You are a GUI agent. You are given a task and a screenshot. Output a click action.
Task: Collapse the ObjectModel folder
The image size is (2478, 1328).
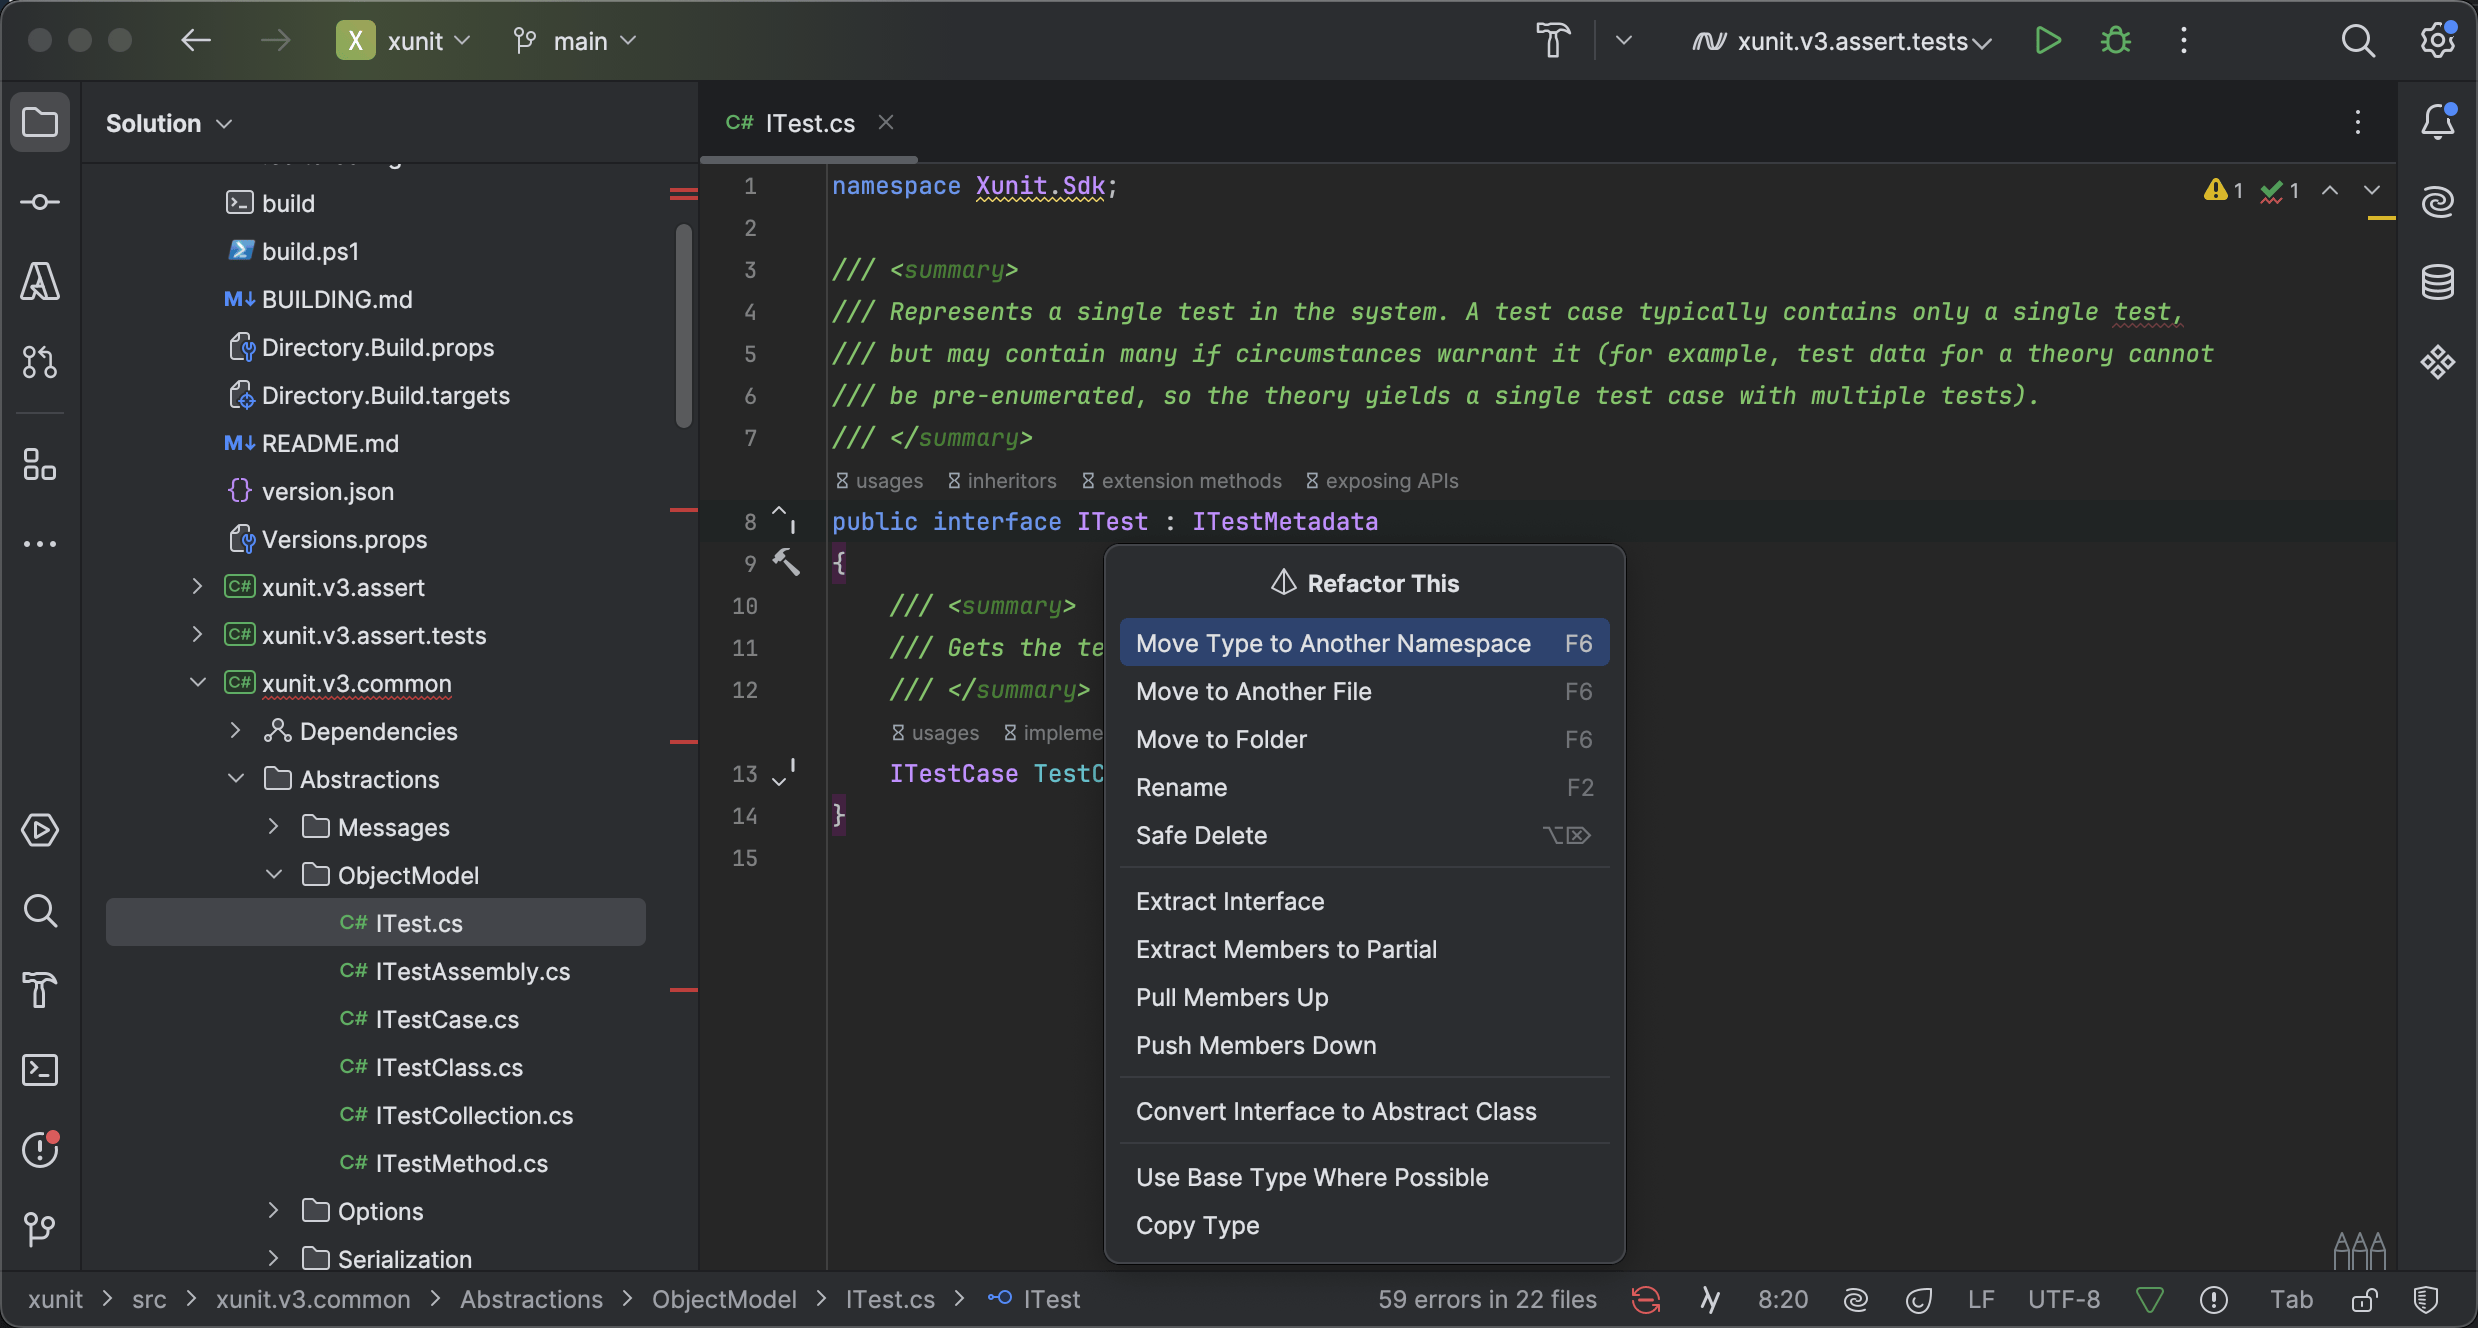pos(274,875)
